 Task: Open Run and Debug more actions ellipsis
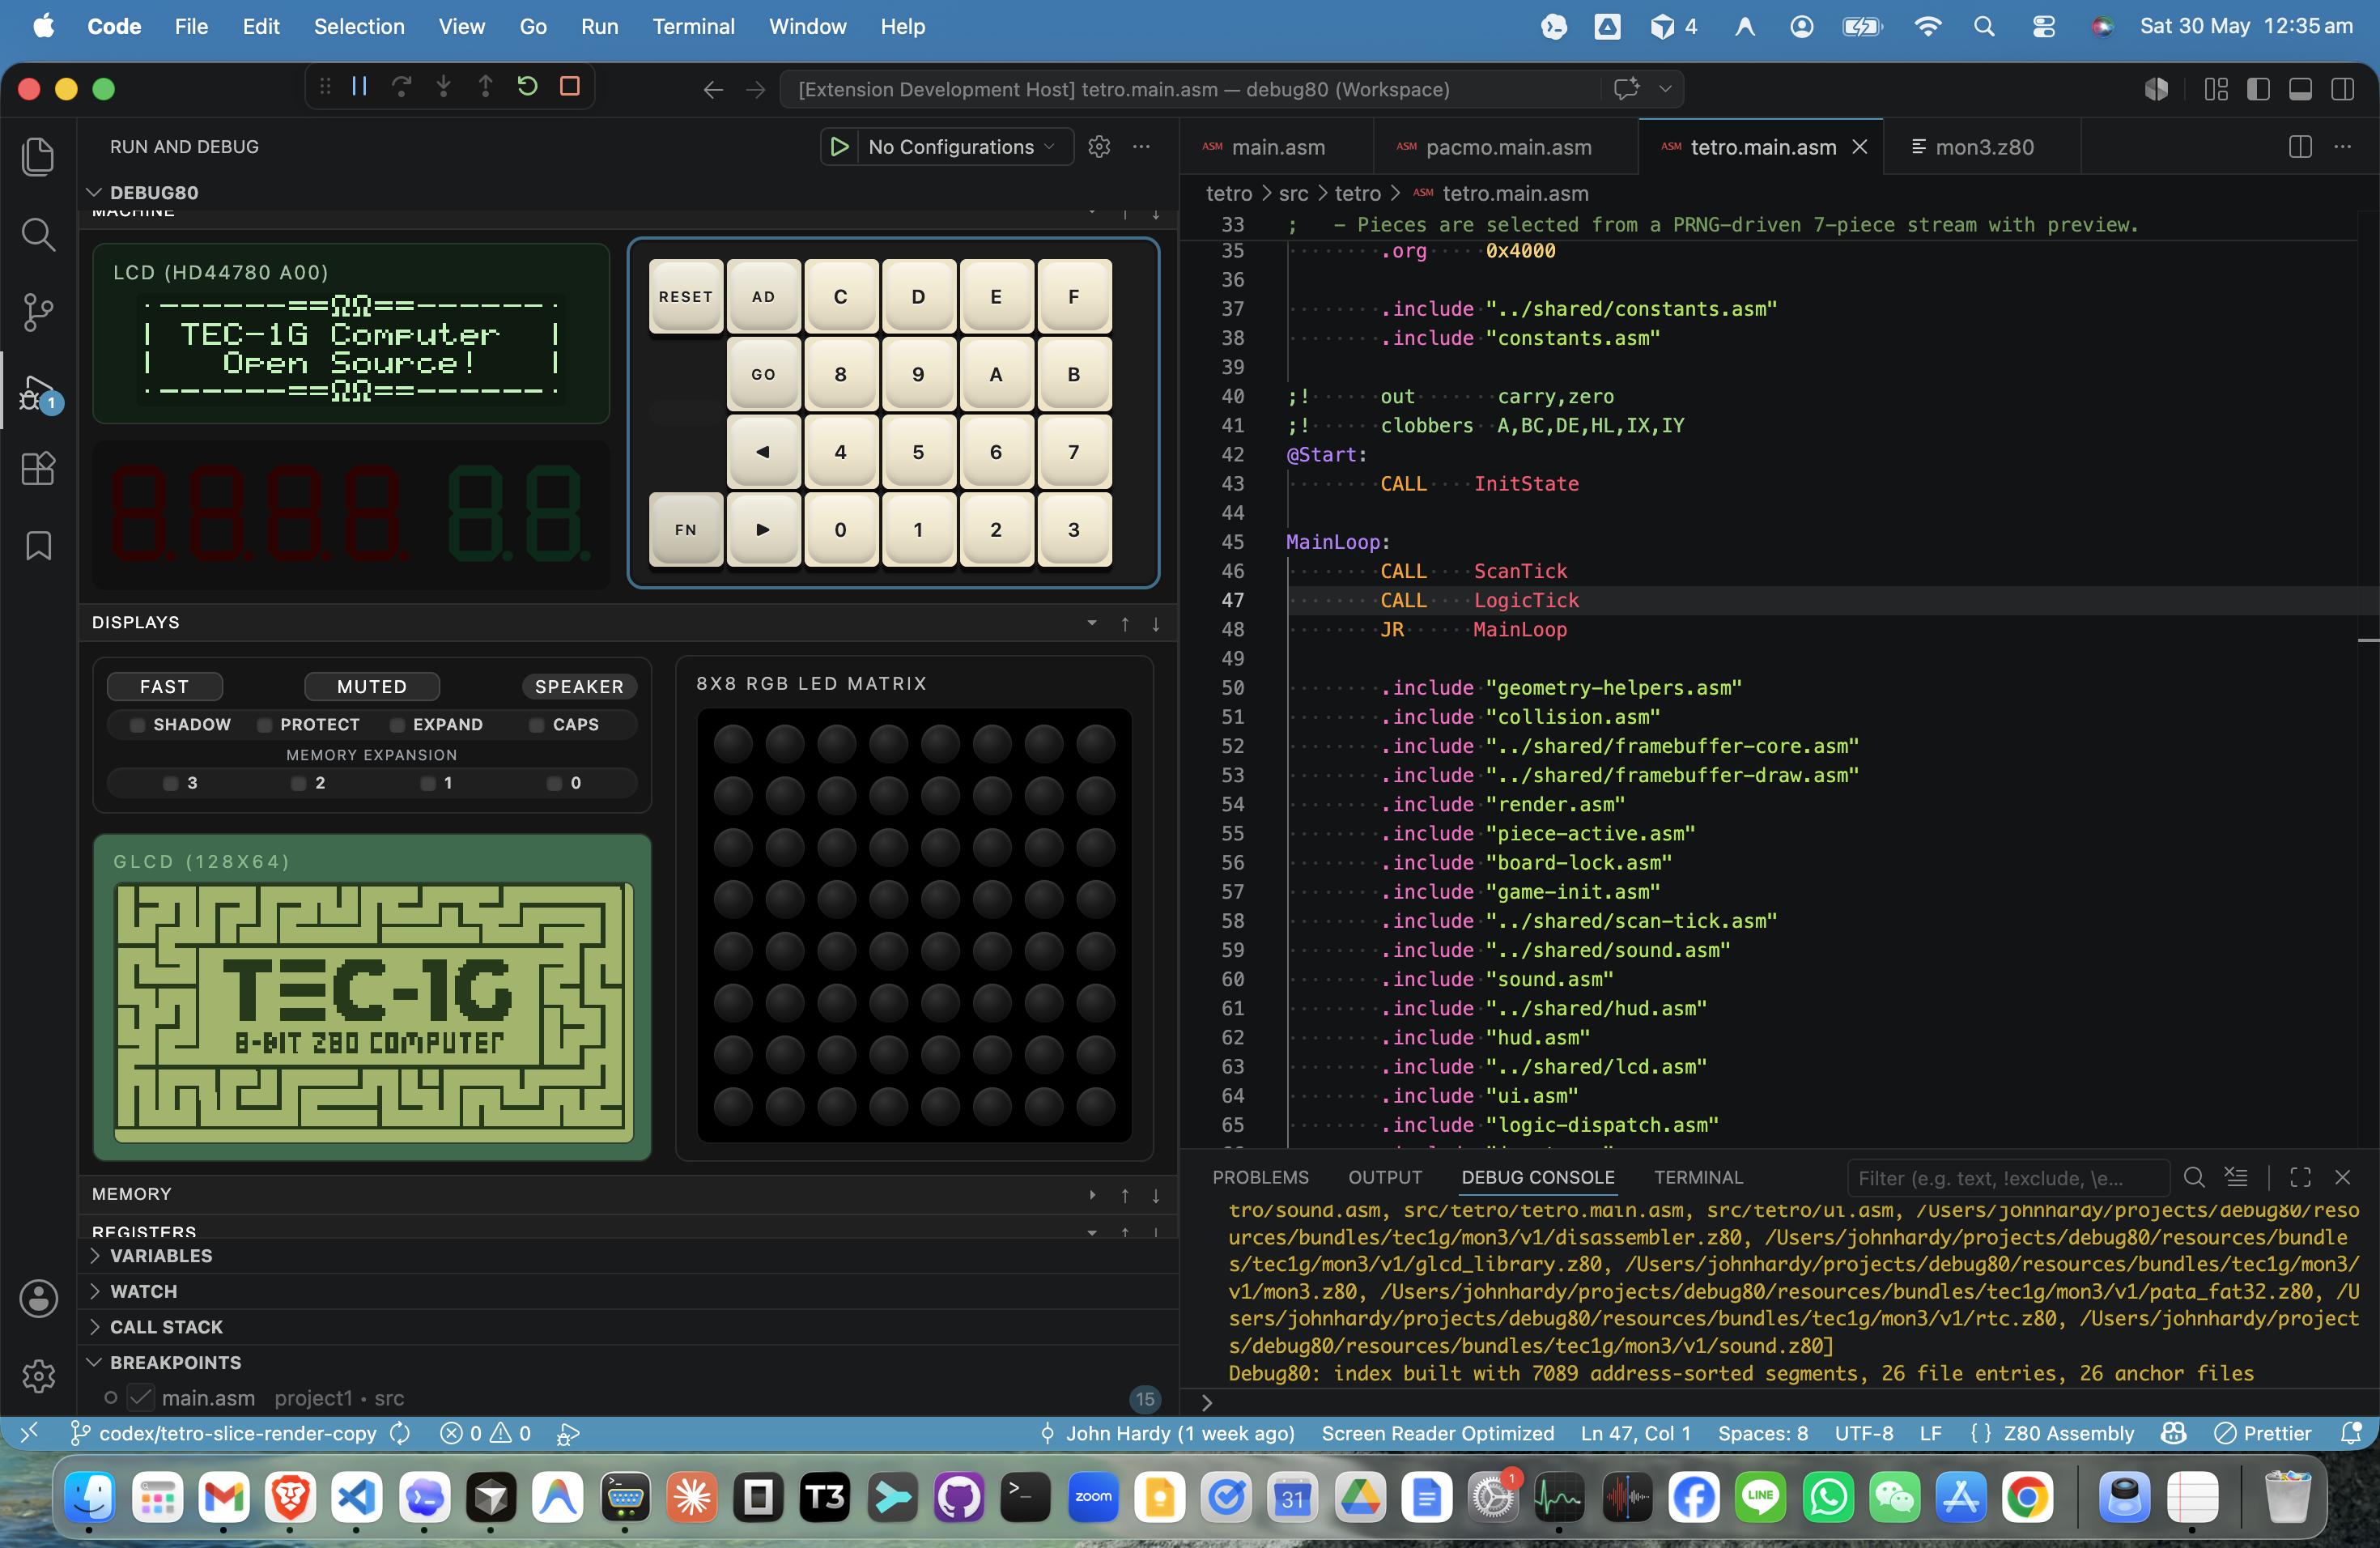(x=1141, y=147)
